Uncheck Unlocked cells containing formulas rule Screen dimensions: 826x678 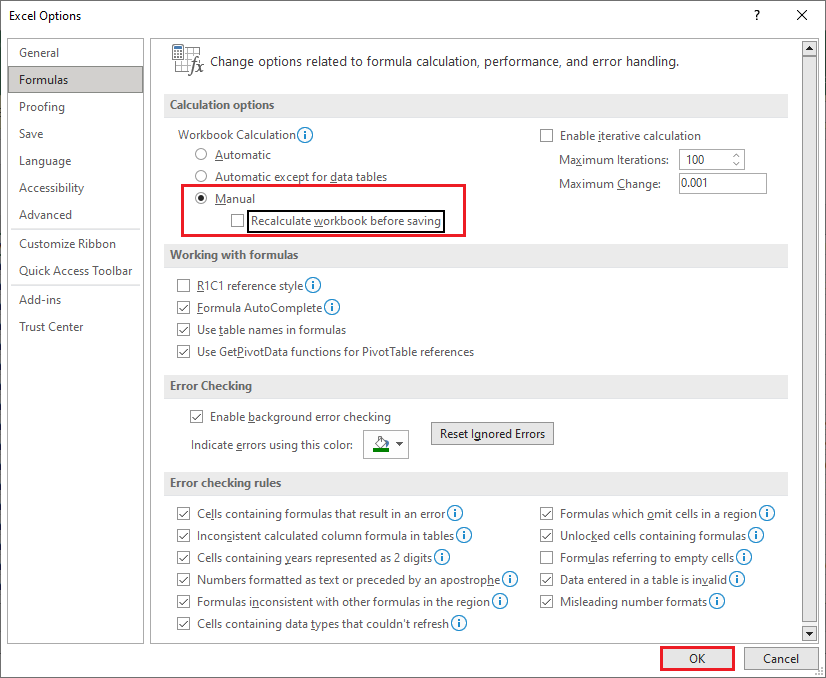coord(546,536)
